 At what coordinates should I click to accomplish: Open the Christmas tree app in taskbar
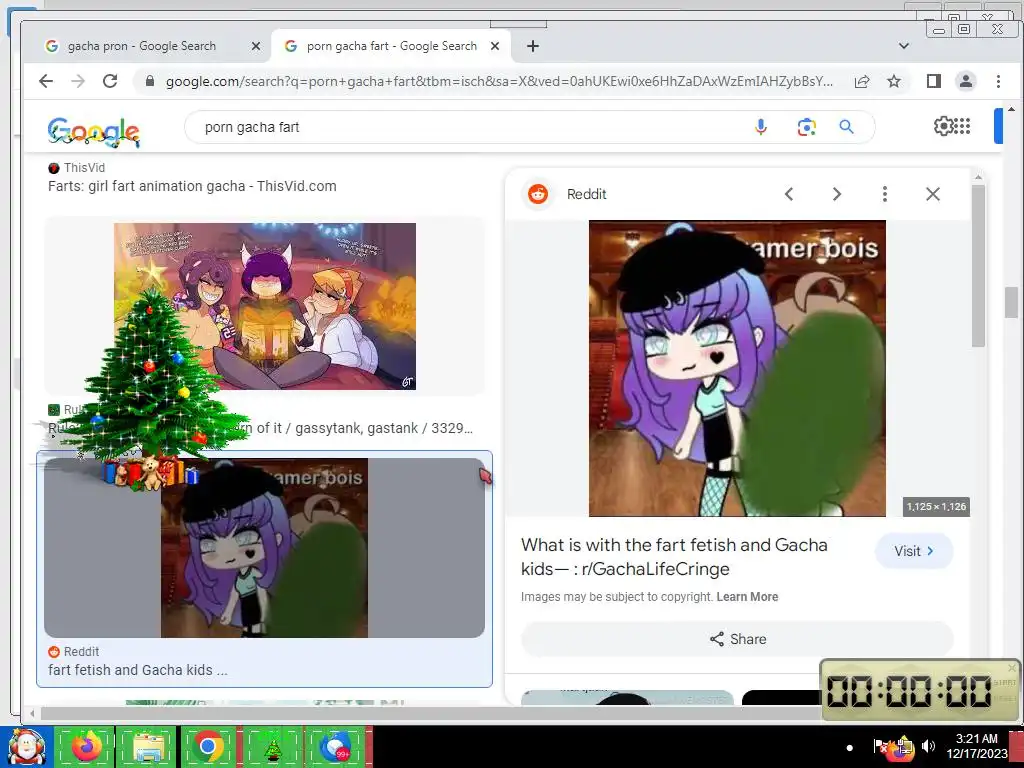pyautogui.click(x=272, y=746)
